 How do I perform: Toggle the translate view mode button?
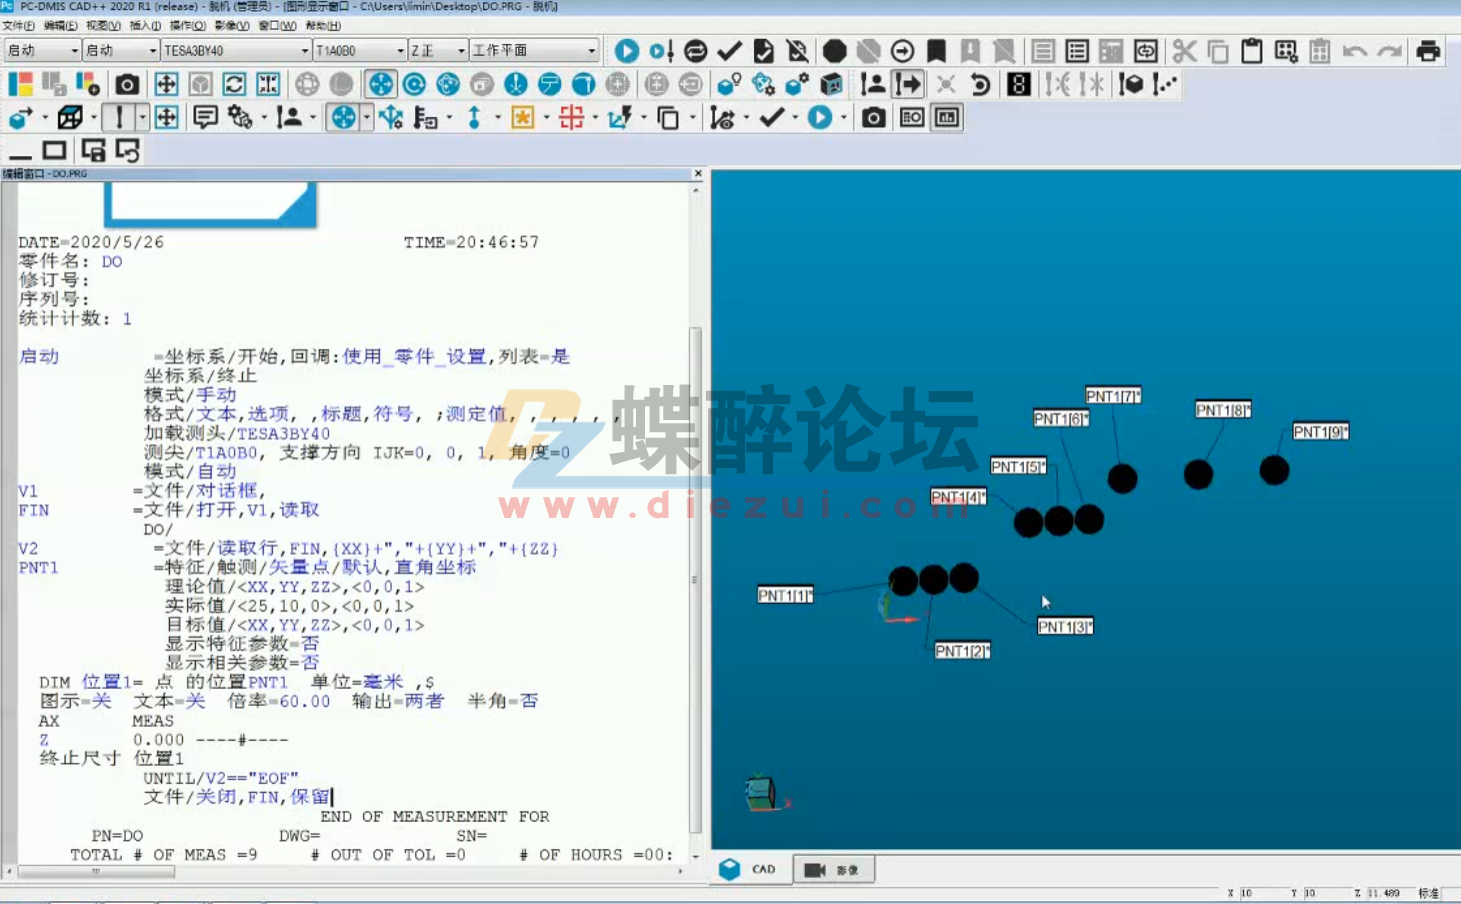click(379, 84)
